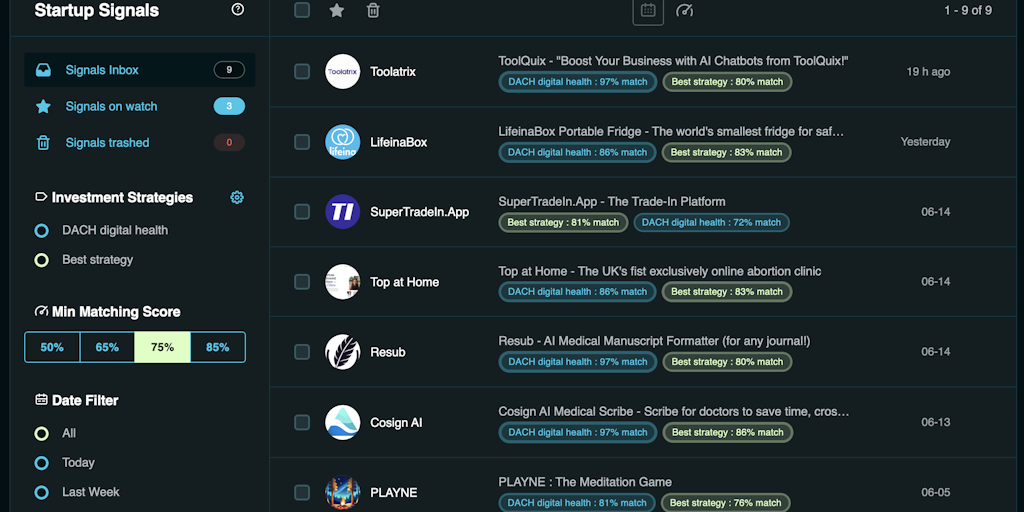Image resolution: width=1024 pixels, height=512 pixels.
Task: Open Signals Inbox folder
Action: [x=140, y=70]
